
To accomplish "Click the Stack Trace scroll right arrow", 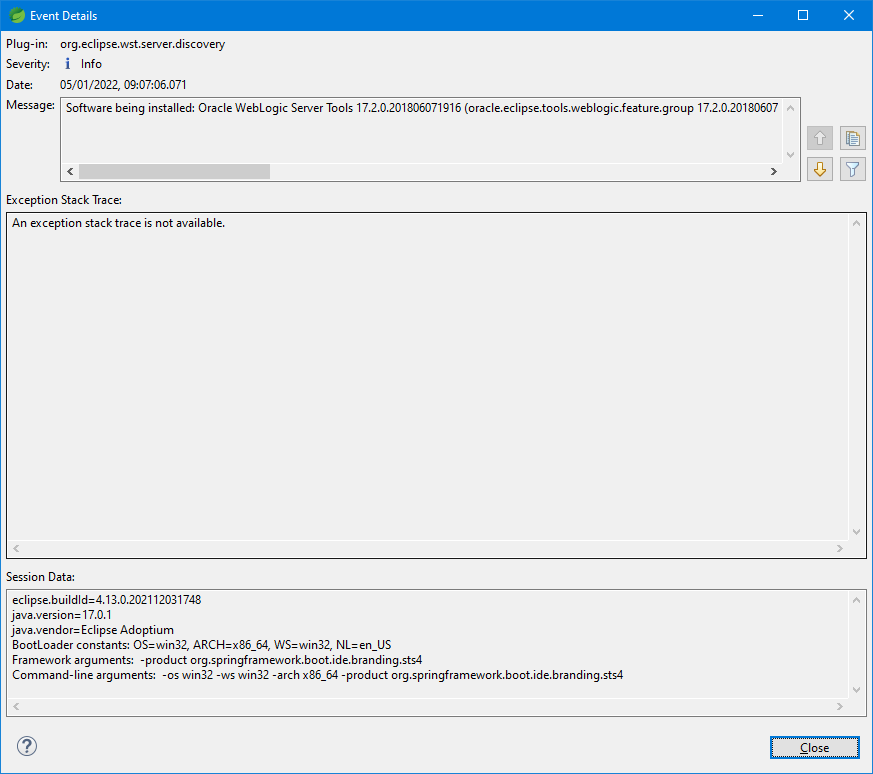I will pyautogui.click(x=840, y=548).
